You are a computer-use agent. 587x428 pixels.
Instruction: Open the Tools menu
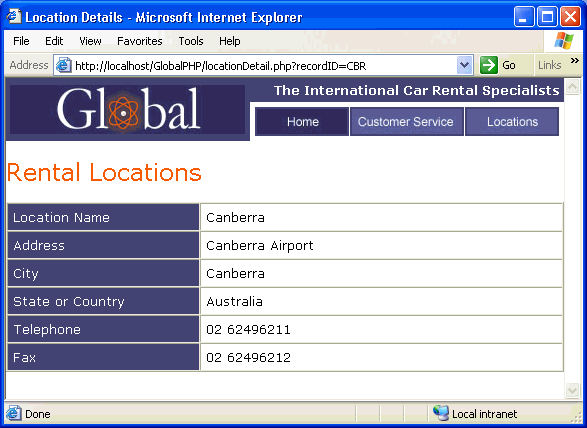(x=191, y=41)
